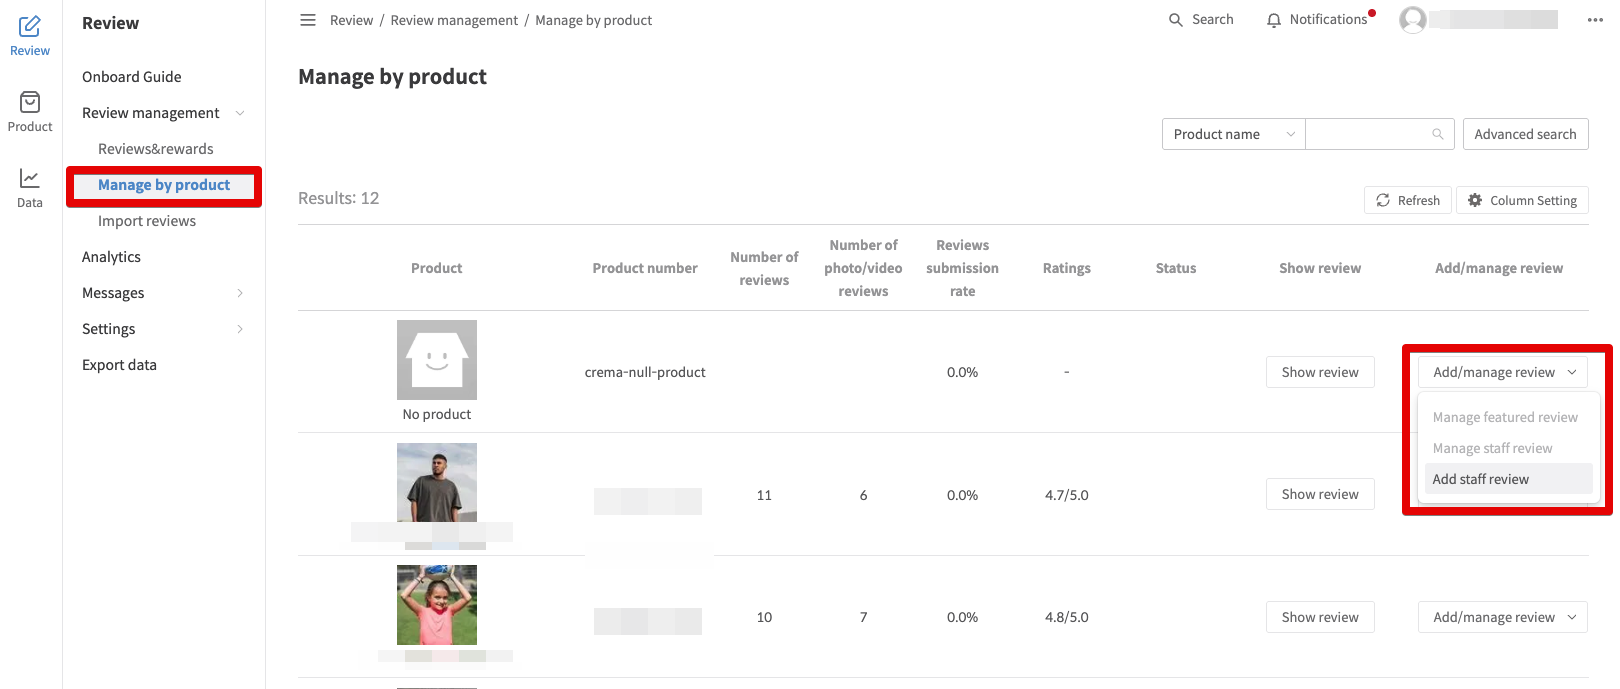Expand the Product name filter dropdown
This screenshot has width=1620, height=689.
(x=1233, y=134)
